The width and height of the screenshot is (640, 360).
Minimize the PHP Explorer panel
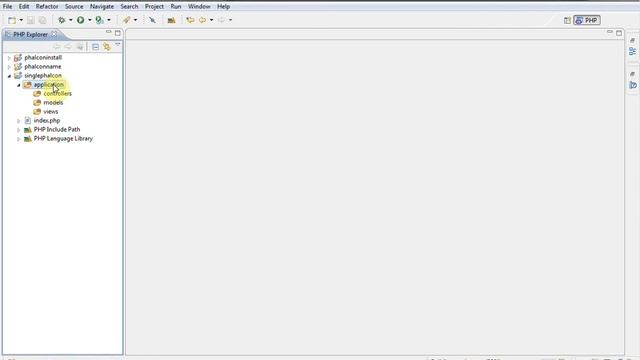(108, 32)
